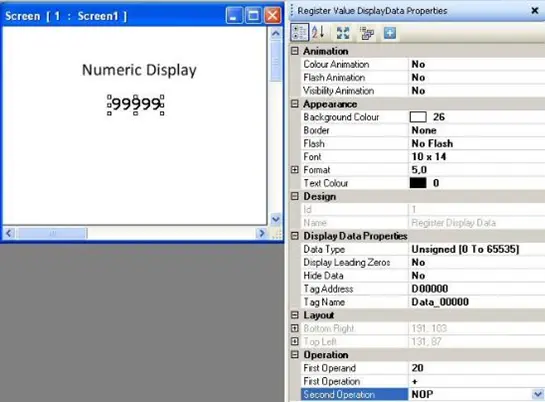Collapse the Animation category
This screenshot has height=402, width=545.
(x=295, y=51)
